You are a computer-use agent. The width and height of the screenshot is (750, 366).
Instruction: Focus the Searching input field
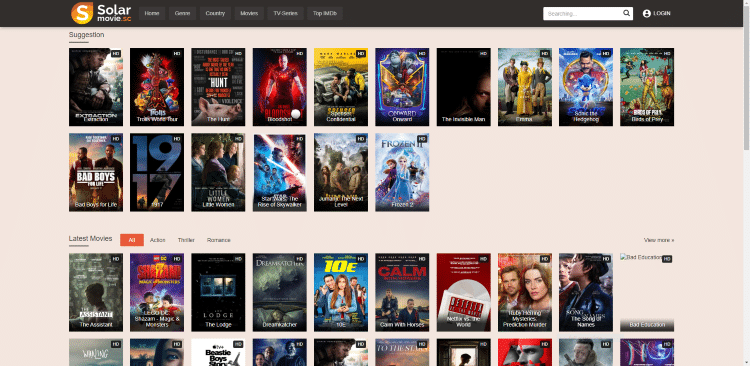point(582,13)
